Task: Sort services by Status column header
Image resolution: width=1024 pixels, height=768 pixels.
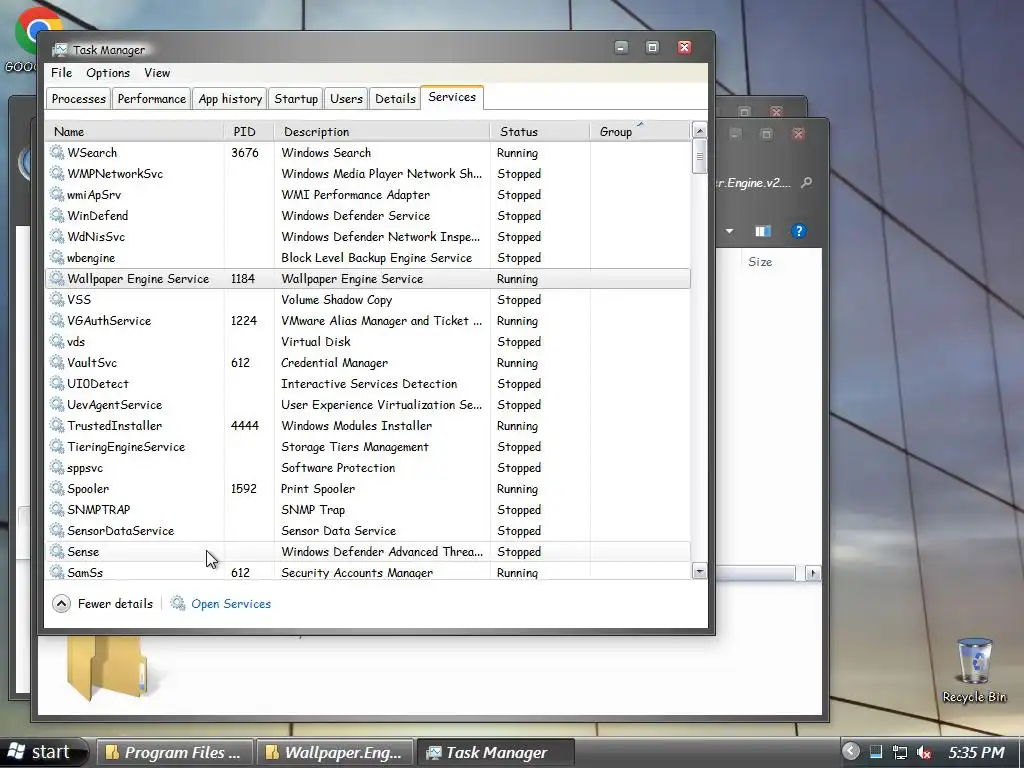Action: coord(540,131)
